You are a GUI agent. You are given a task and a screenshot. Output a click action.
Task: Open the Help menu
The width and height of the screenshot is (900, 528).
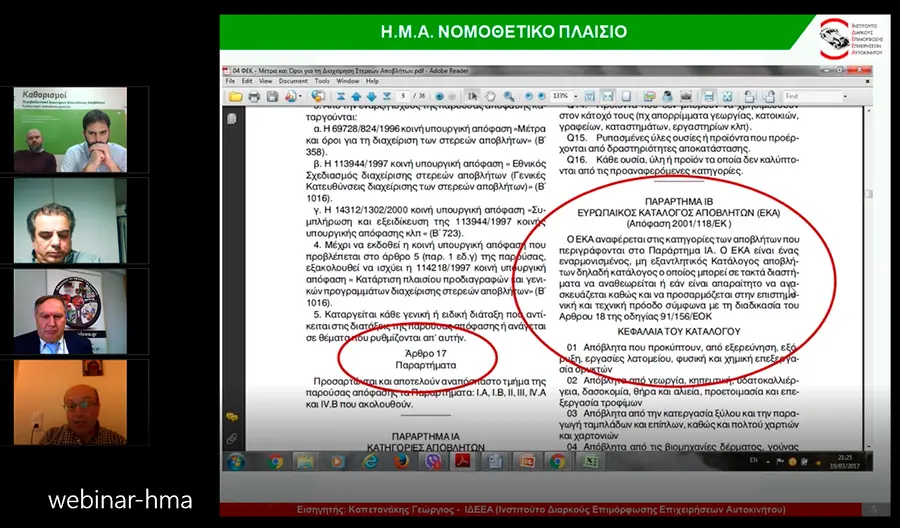click(x=372, y=81)
